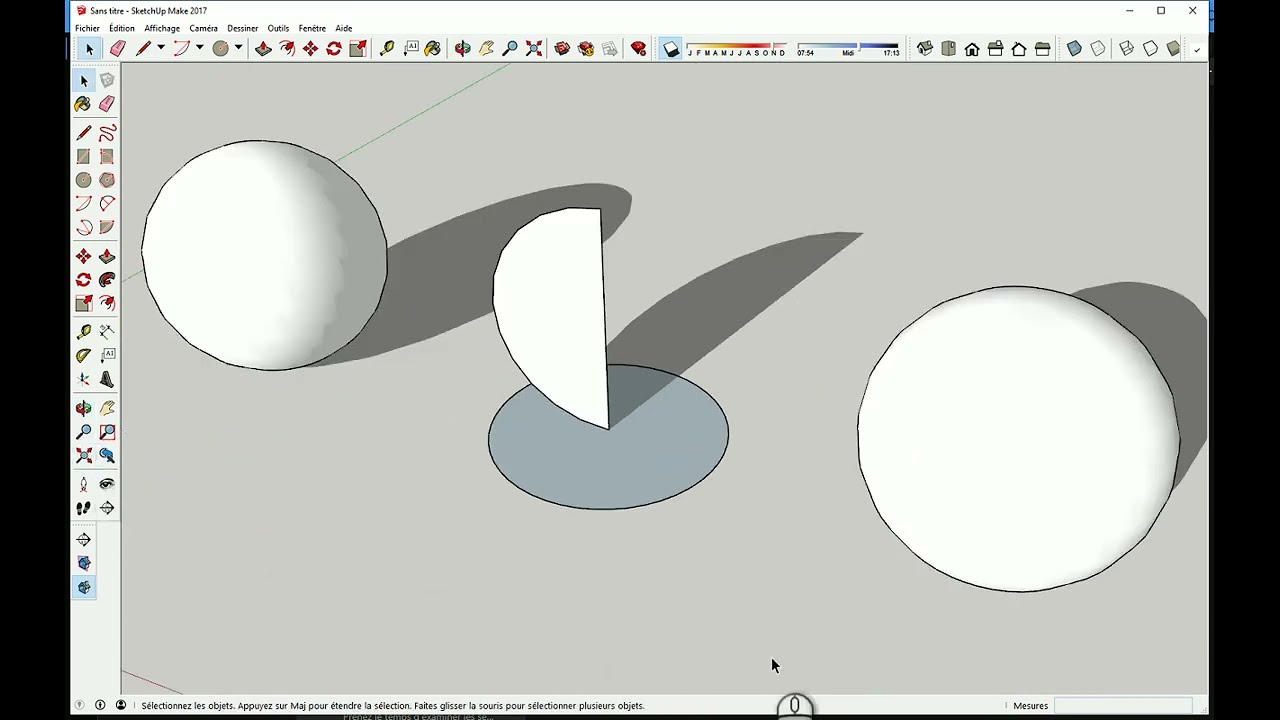Open the Fenêtre menu
Viewport: 1280px width, 720px height.
tap(312, 28)
